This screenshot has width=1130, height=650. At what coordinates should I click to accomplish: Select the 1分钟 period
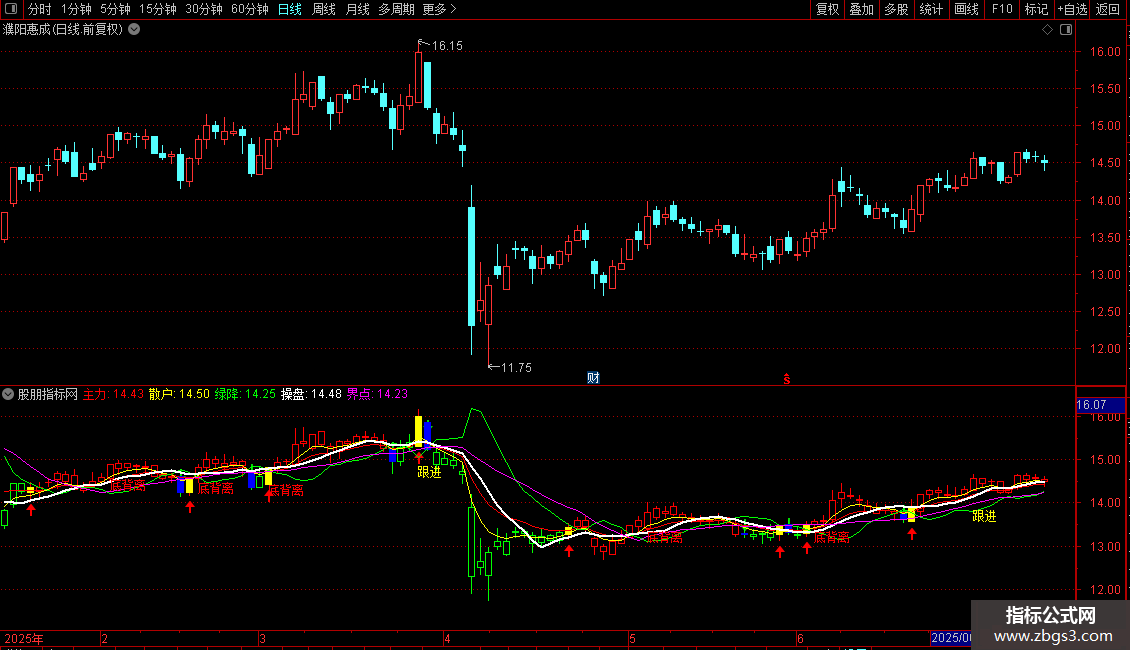point(76,9)
